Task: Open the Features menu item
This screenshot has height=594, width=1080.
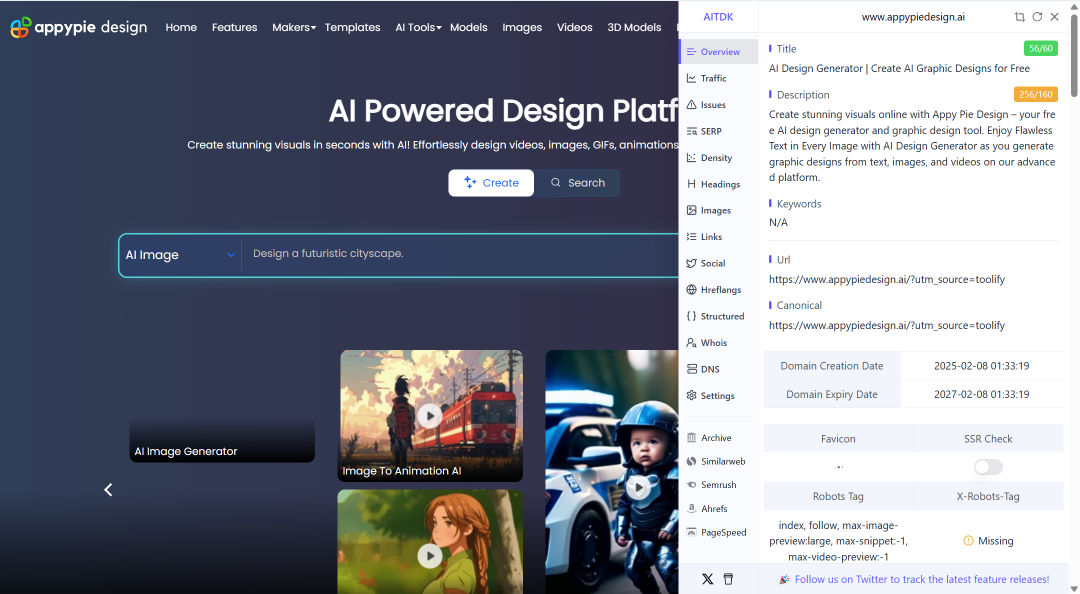Action: pos(234,27)
